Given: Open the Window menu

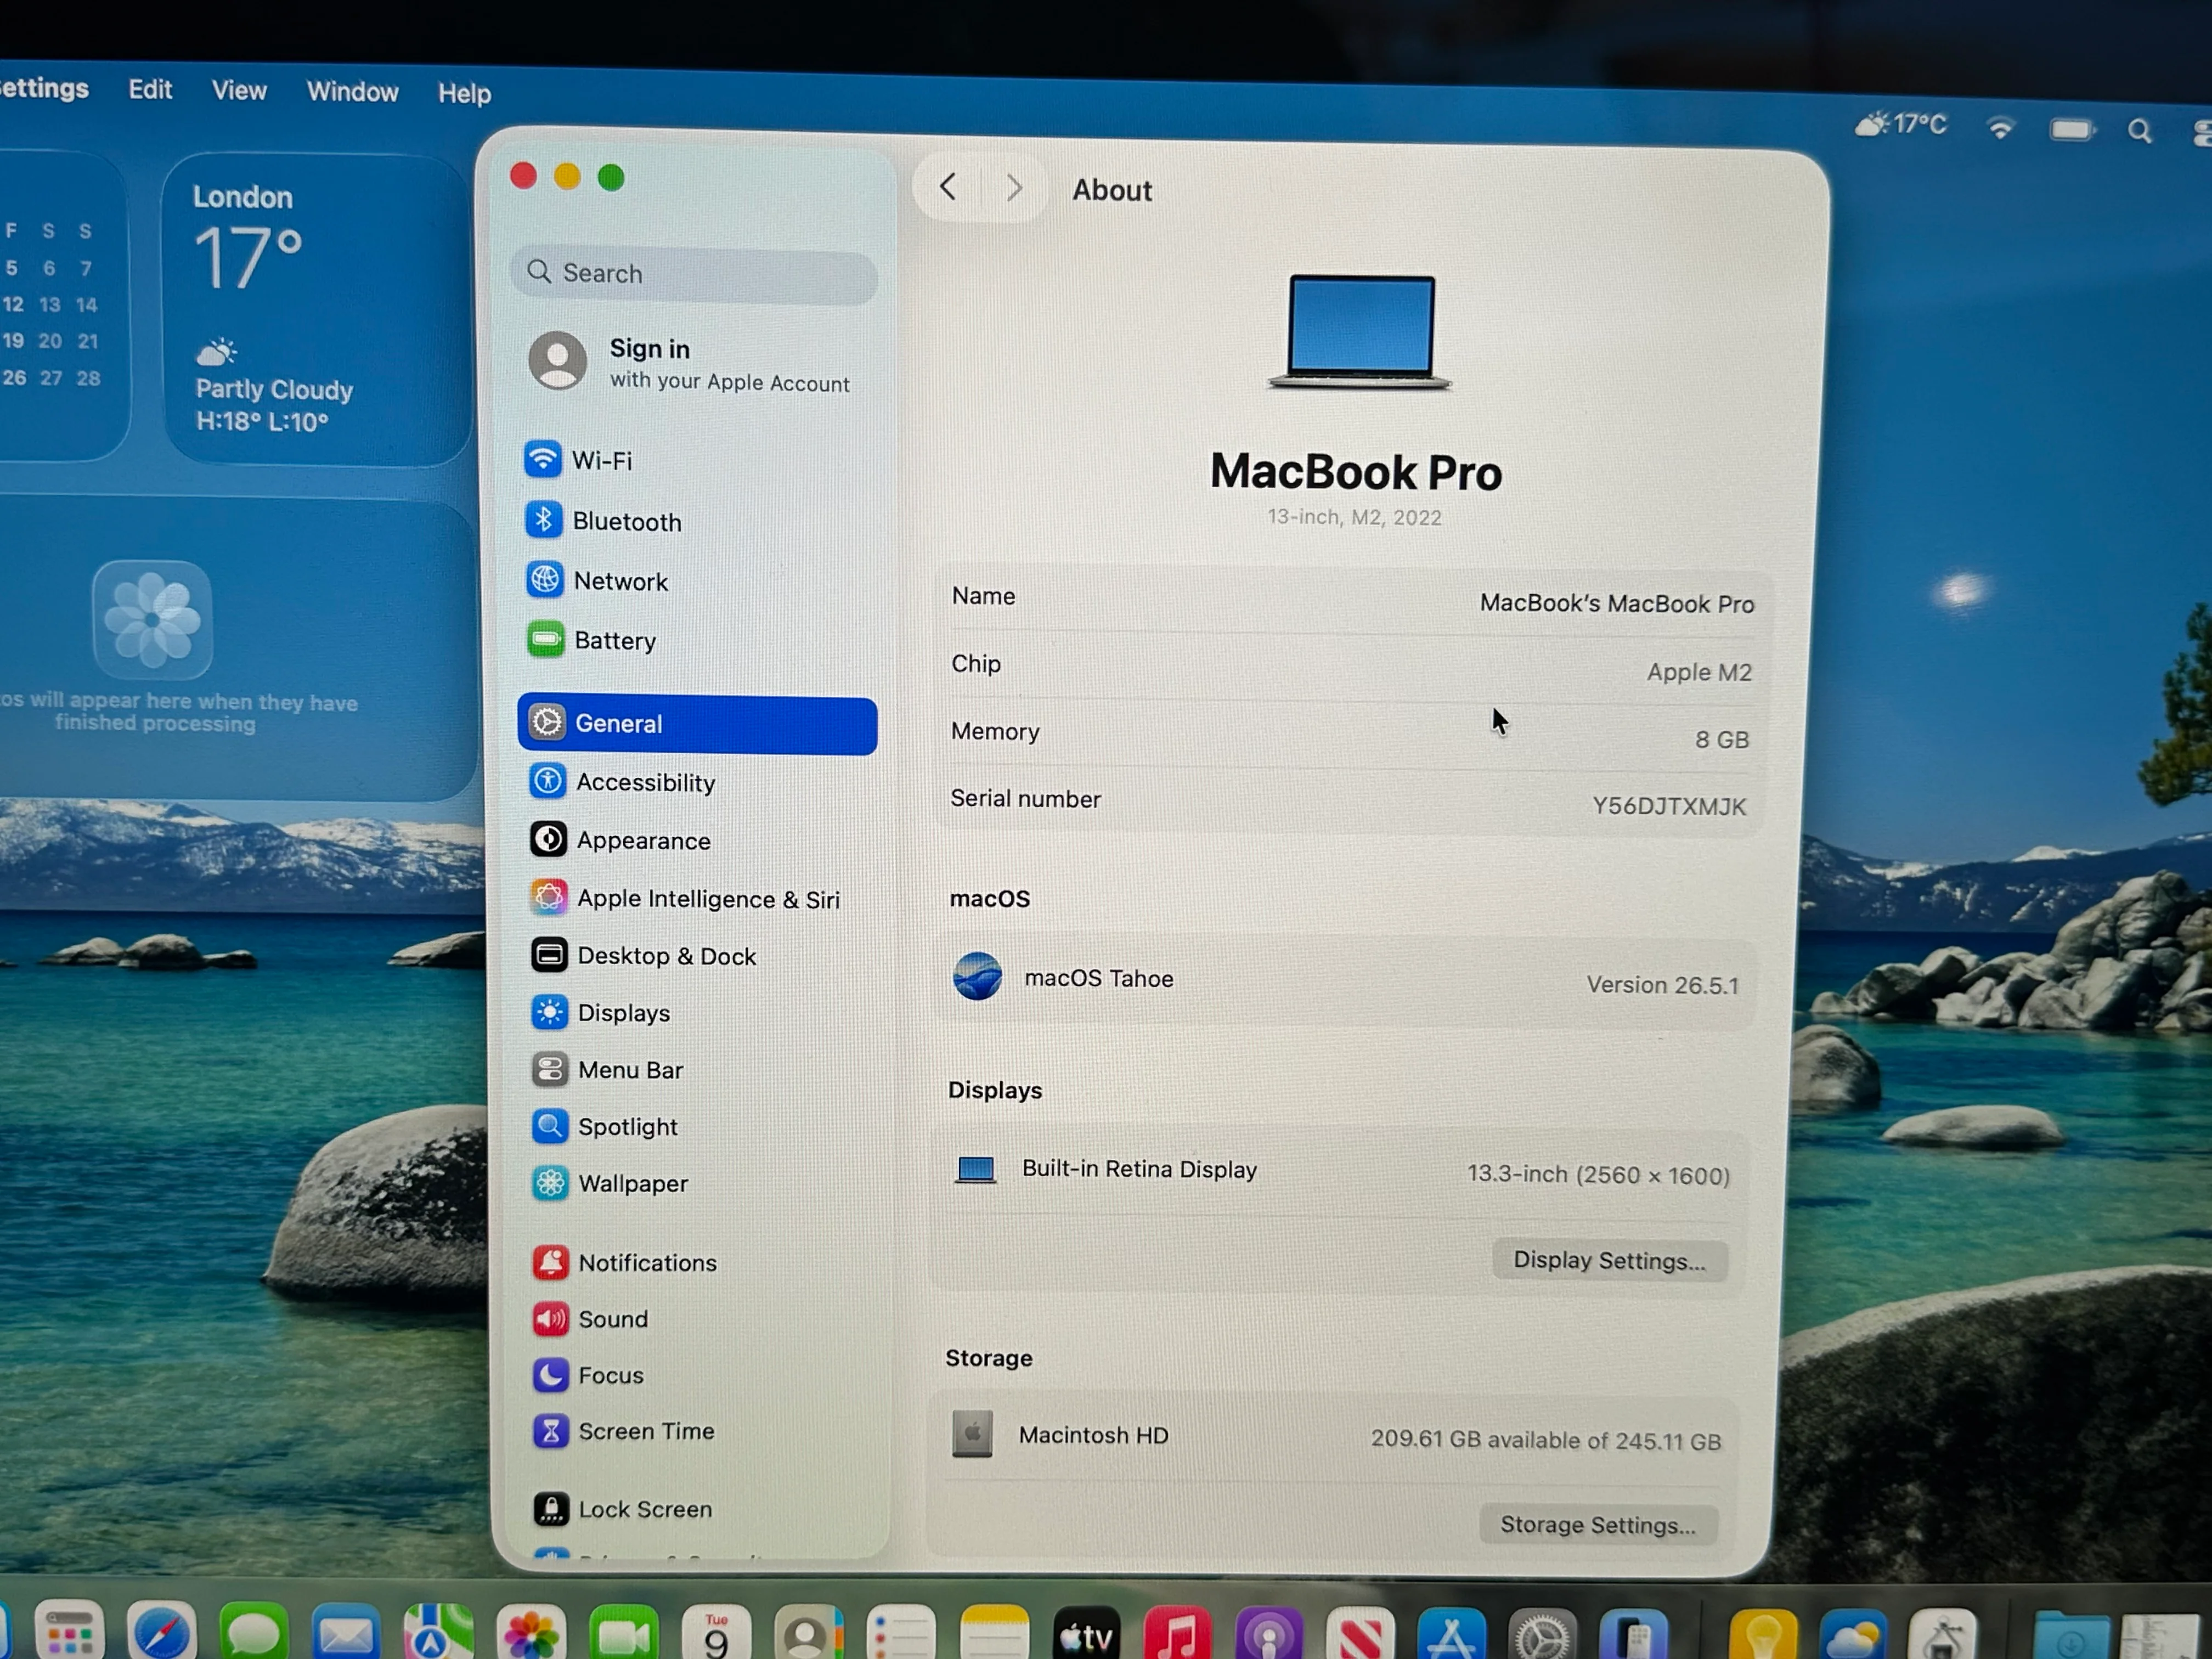Looking at the screenshot, I should coord(352,92).
